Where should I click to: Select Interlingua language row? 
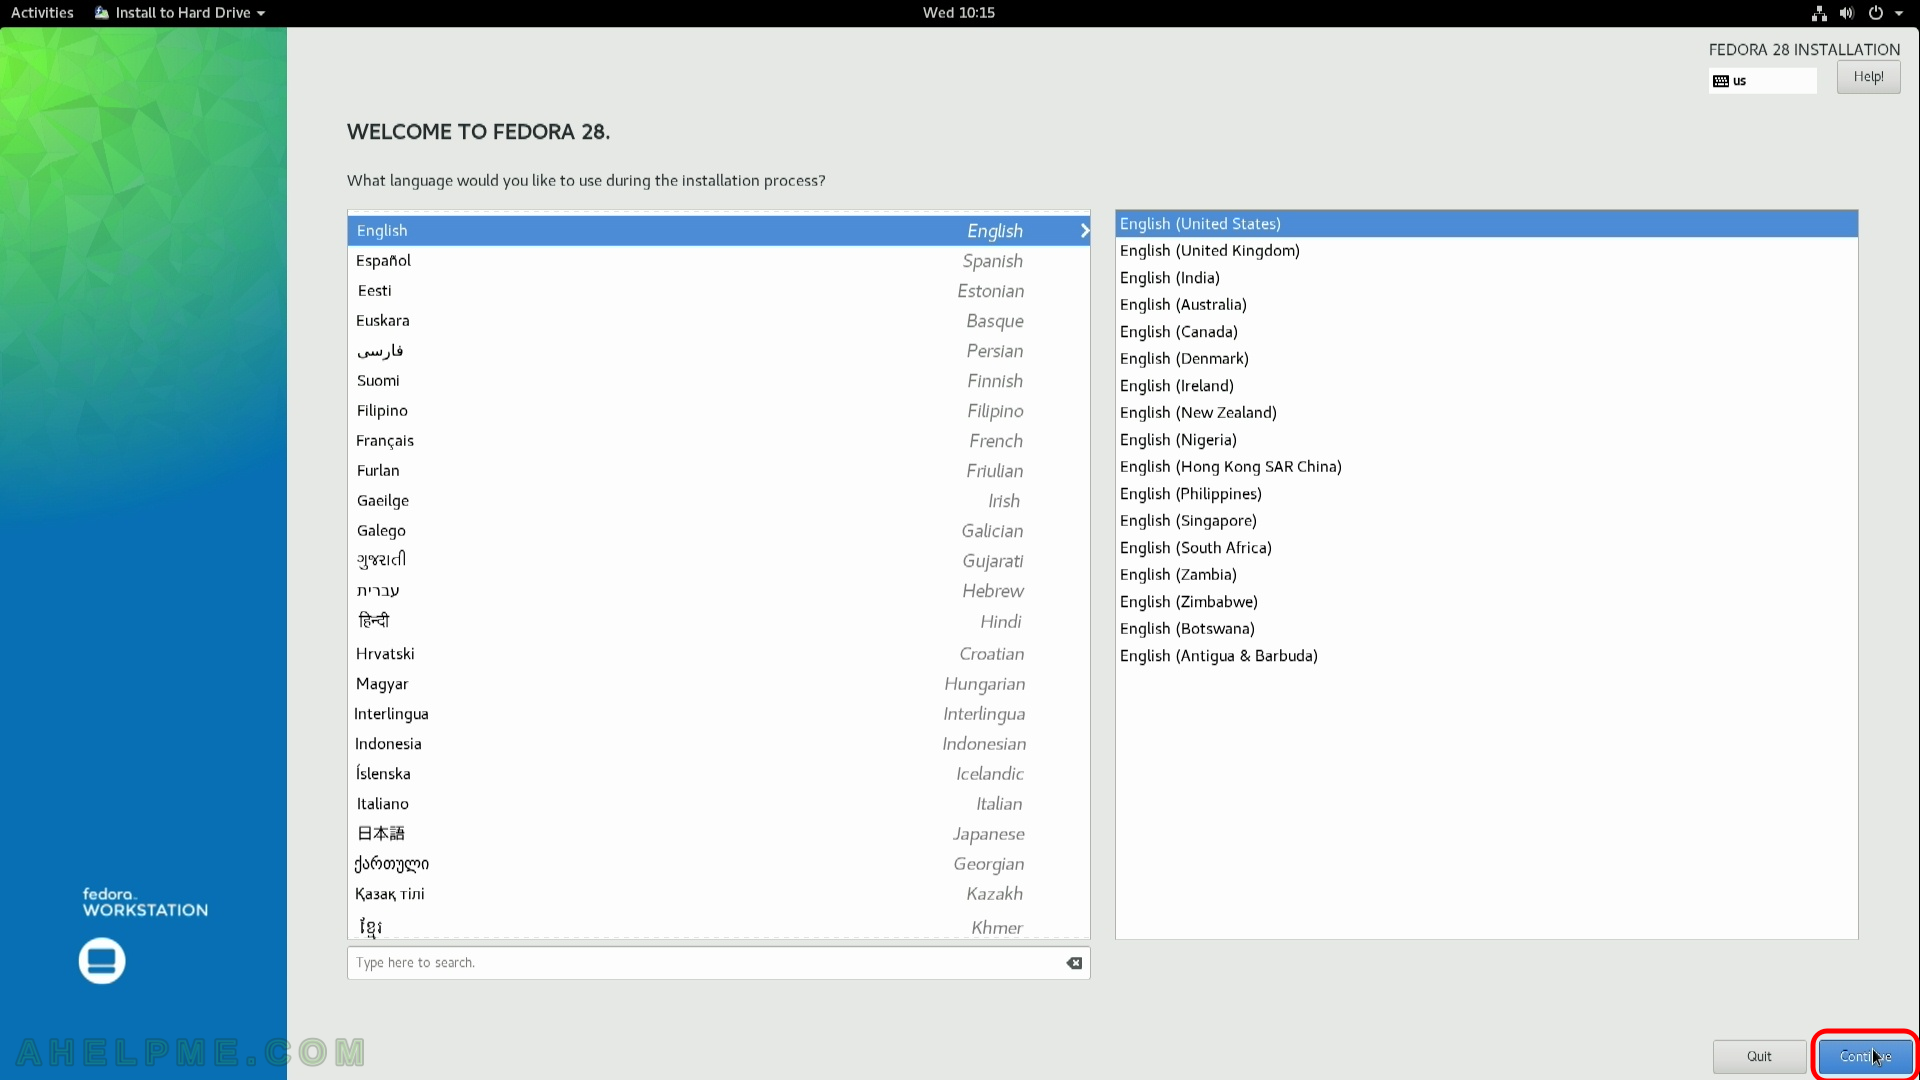718,714
